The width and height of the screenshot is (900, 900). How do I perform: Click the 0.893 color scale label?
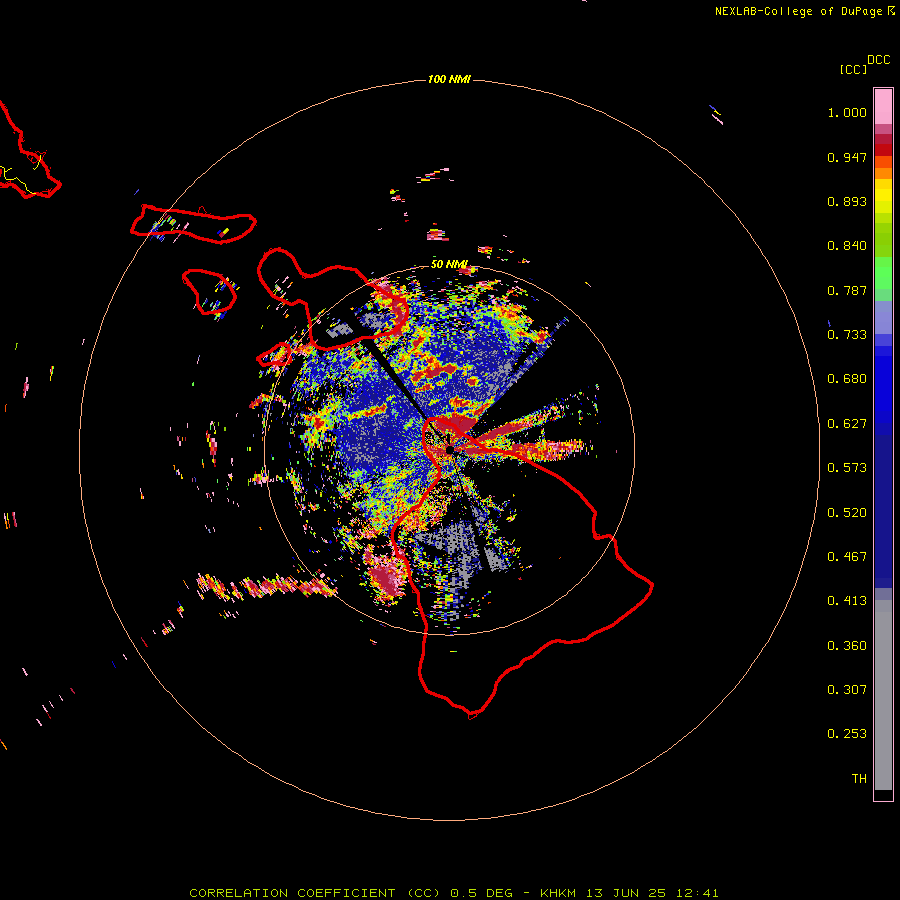coord(847,201)
